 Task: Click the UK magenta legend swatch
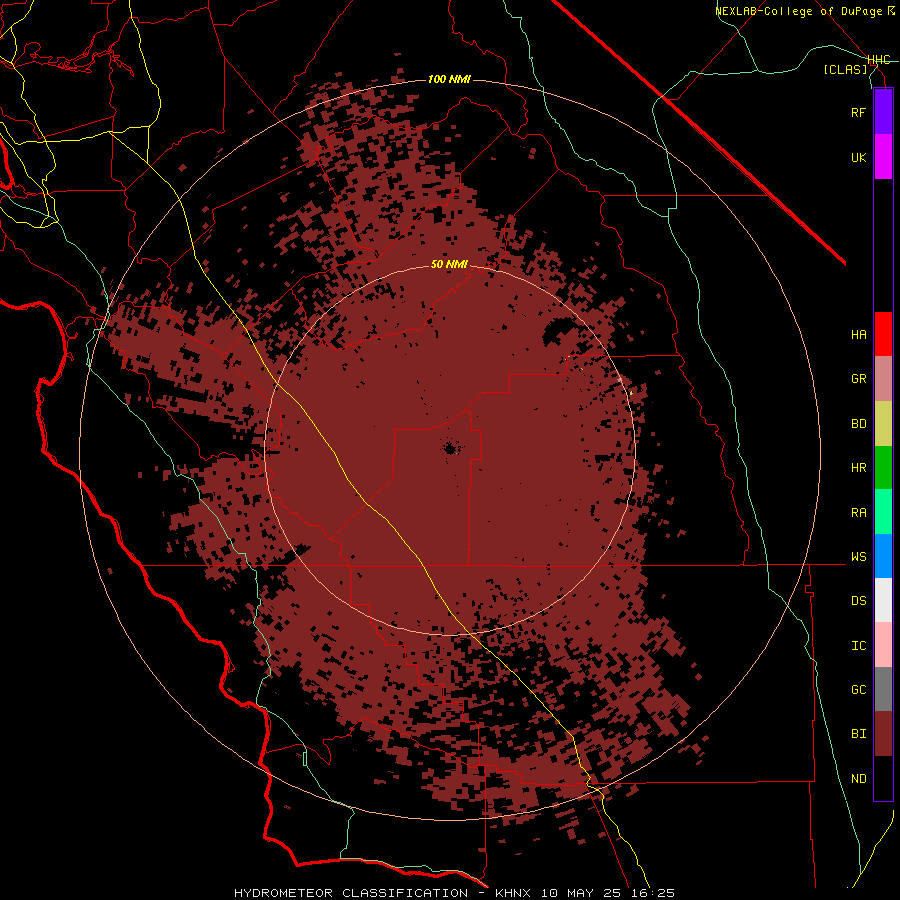pyautogui.click(x=883, y=157)
